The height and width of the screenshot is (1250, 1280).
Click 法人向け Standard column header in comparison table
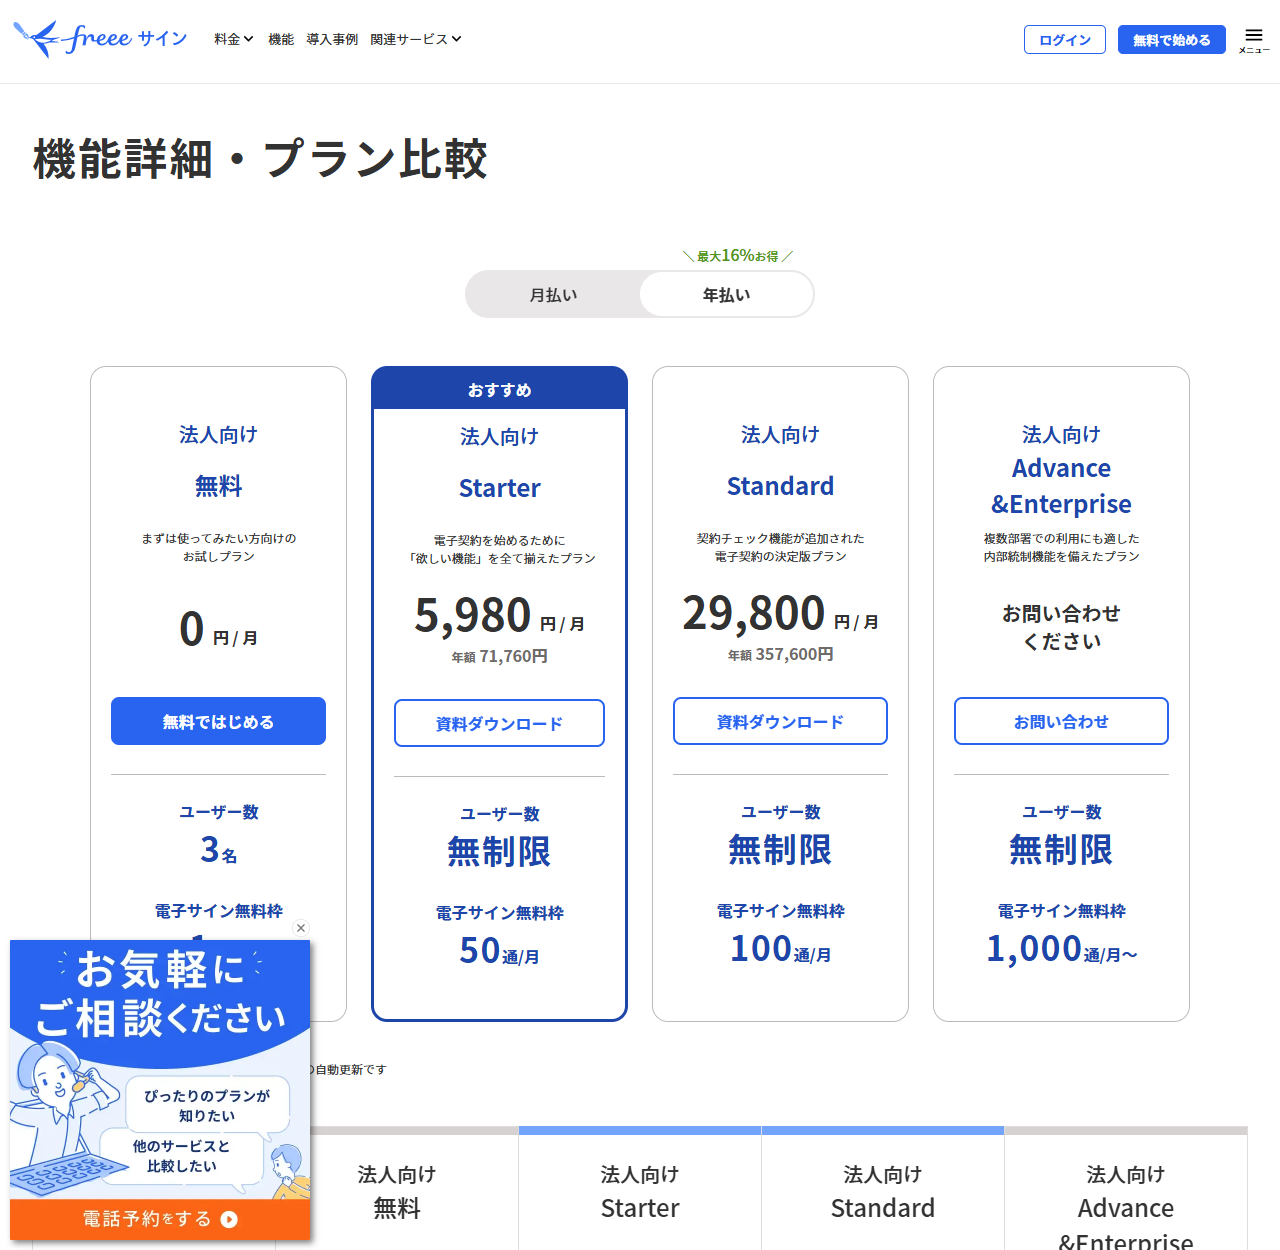(x=883, y=1191)
